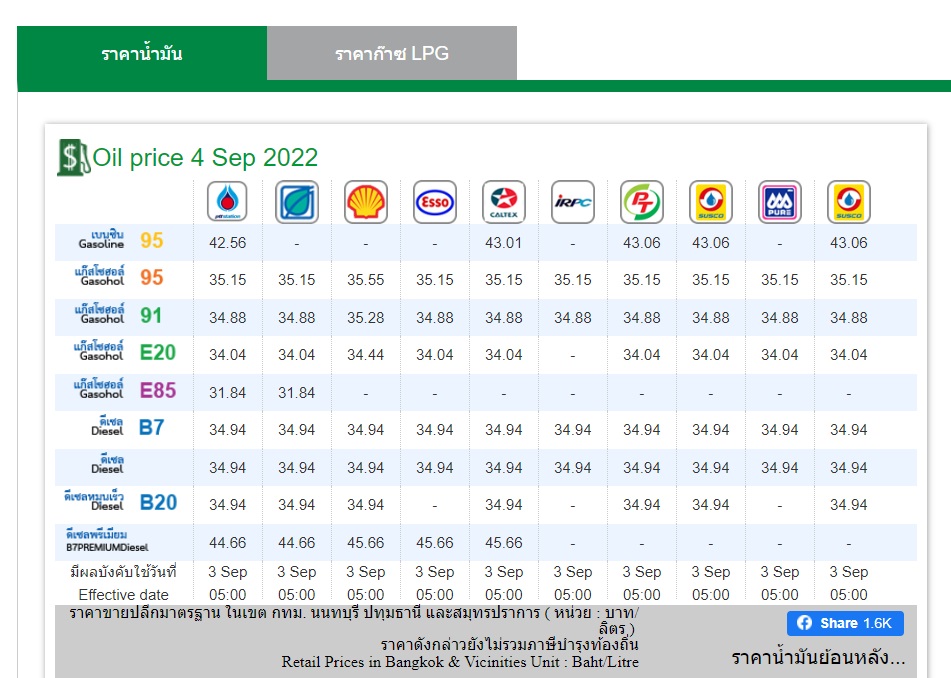Click the Esso brand logo
The height and width of the screenshot is (678, 951).
[x=435, y=201]
